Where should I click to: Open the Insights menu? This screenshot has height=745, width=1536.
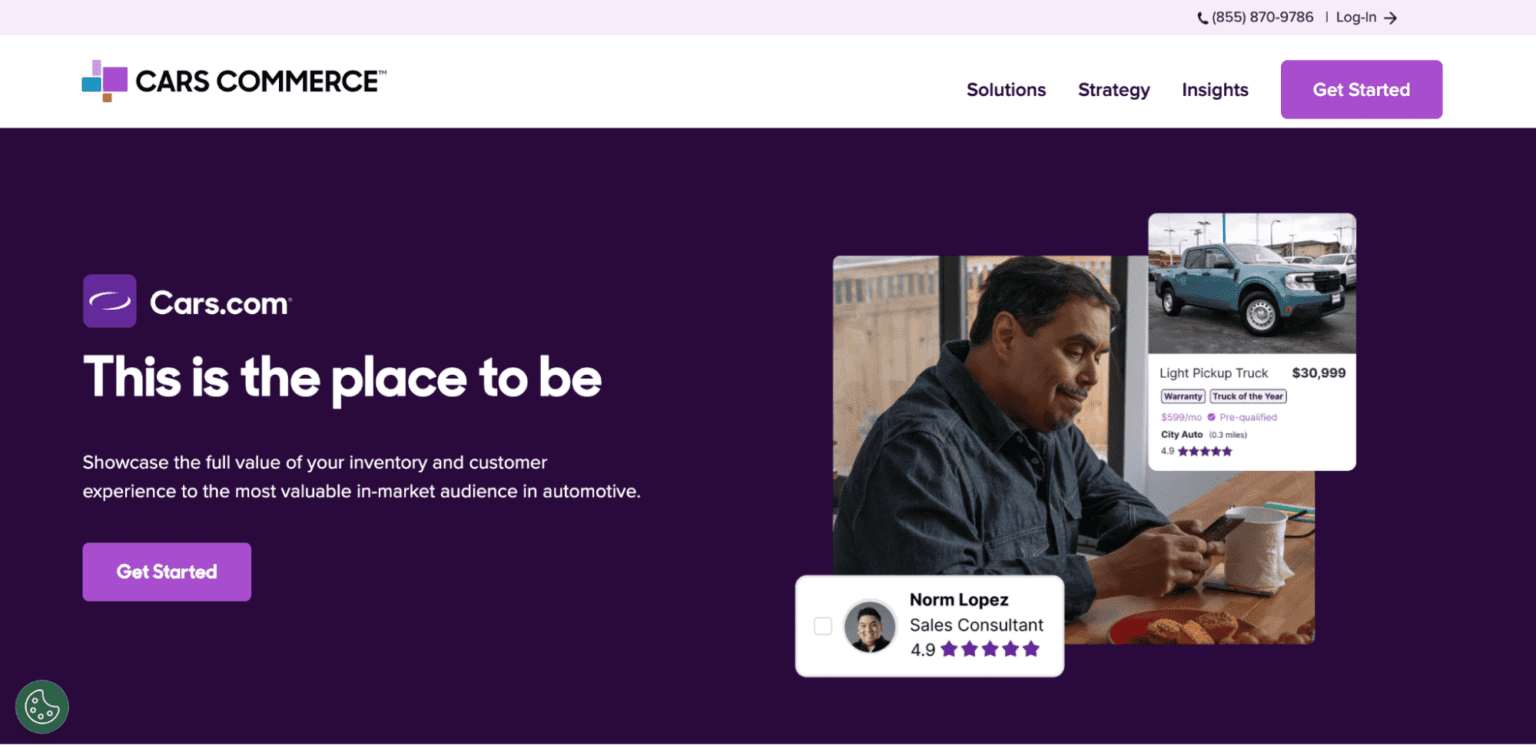pos(1215,90)
